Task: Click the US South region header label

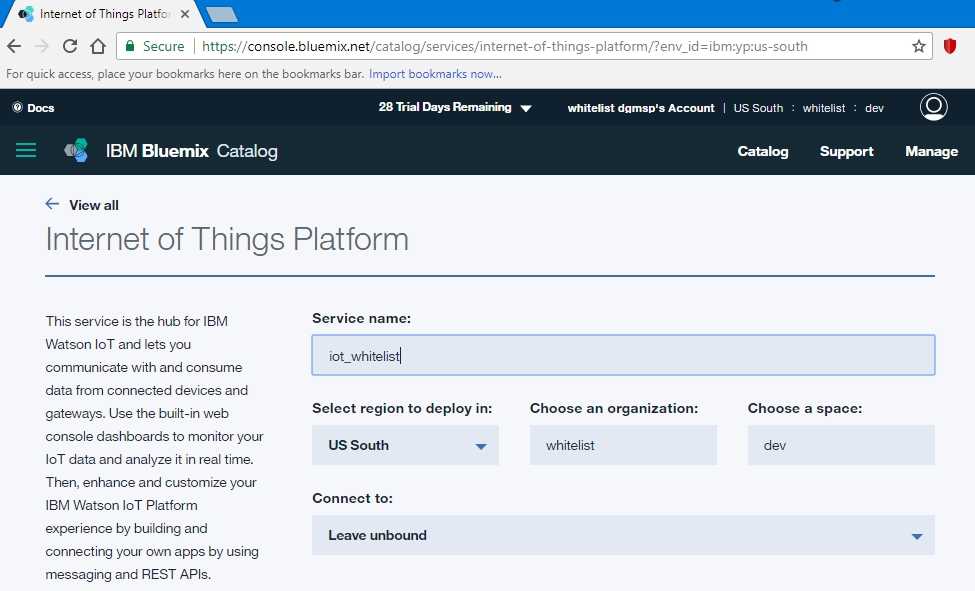Action: point(758,108)
